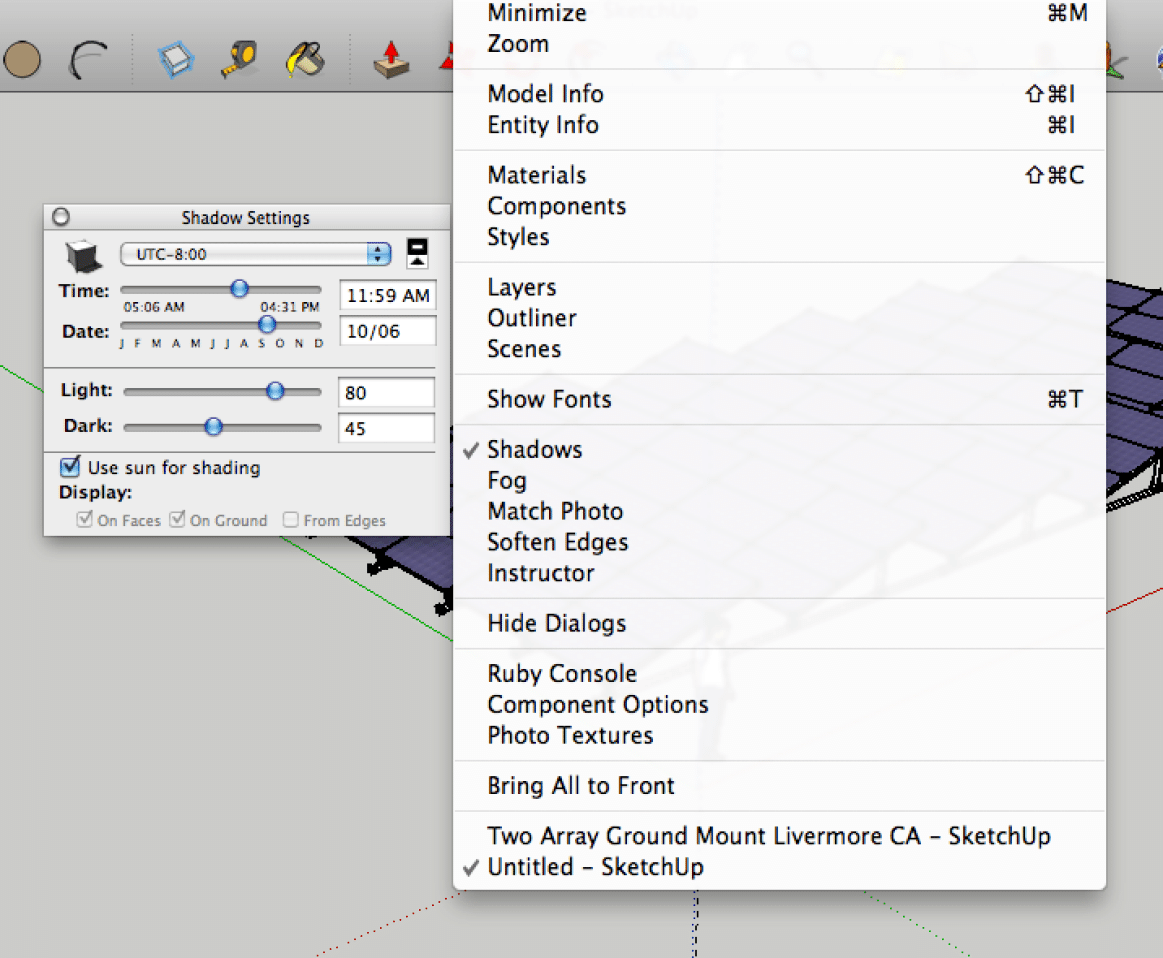Click the 11:59 AM time field
This screenshot has width=1163, height=958.
coord(388,294)
